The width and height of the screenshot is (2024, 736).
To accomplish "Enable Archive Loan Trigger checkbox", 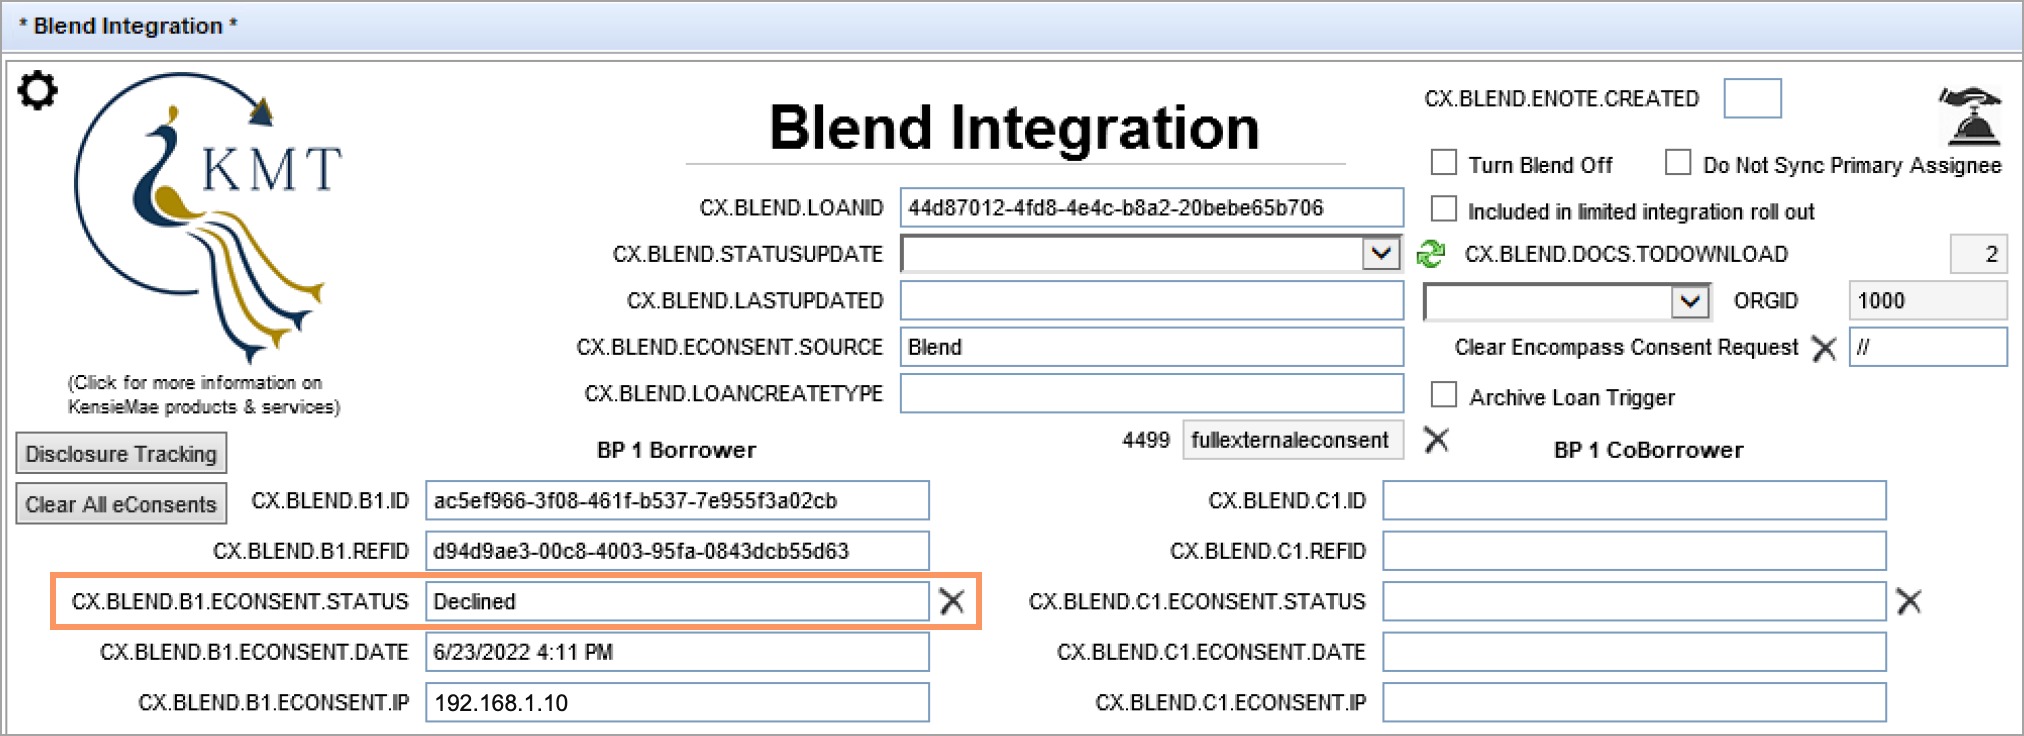I will coord(1444,394).
